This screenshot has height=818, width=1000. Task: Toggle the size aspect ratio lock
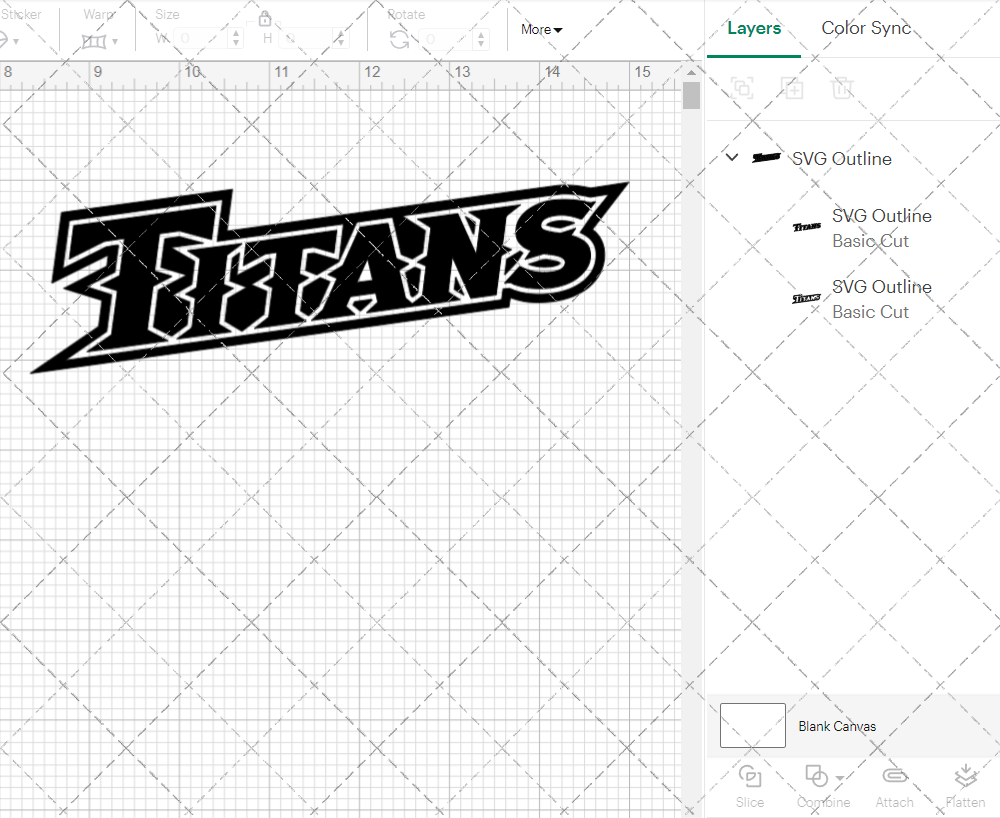(265, 18)
